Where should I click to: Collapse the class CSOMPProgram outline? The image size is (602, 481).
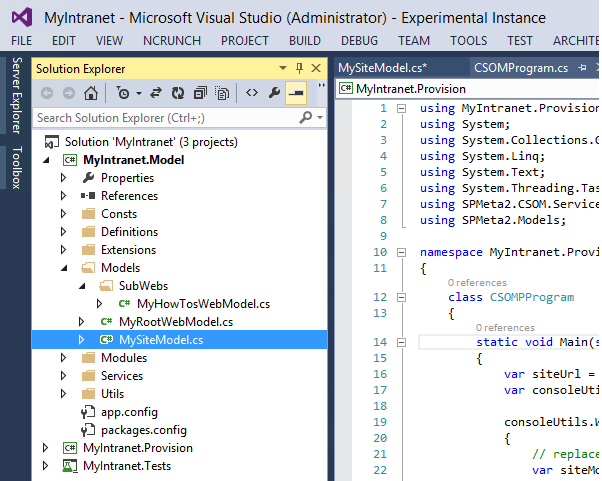coord(401,298)
